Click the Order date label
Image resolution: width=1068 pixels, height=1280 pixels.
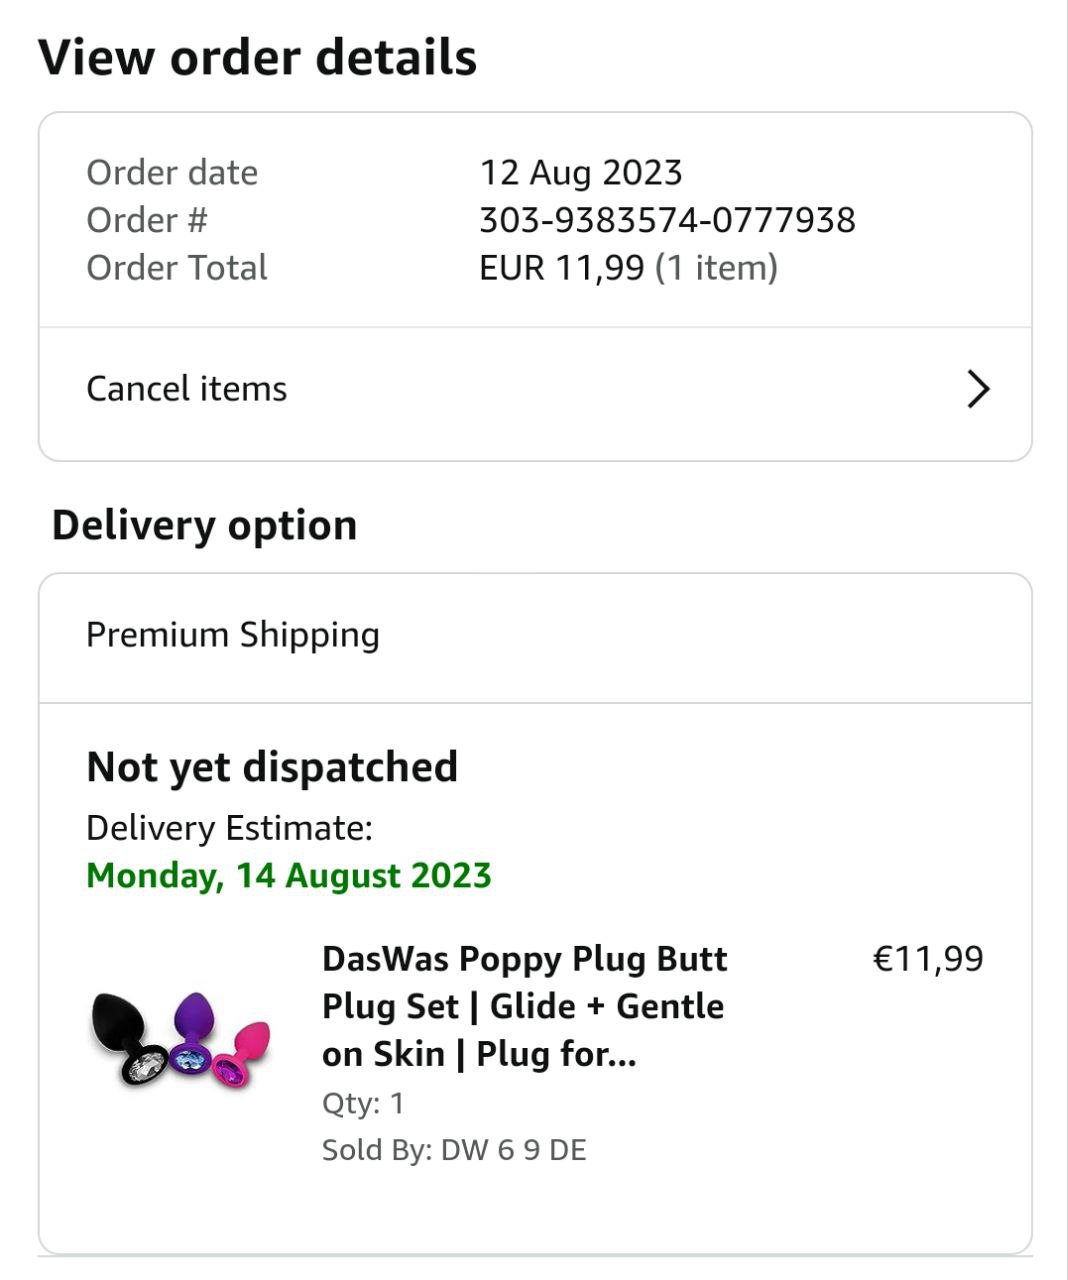(x=172, y=172)
